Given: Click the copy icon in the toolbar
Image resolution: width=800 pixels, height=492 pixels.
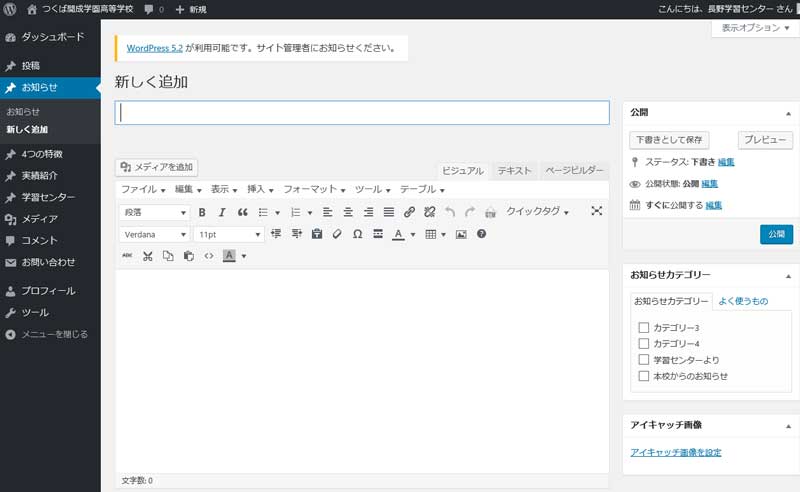Looking at the screenshot, I should click(168, 256).
